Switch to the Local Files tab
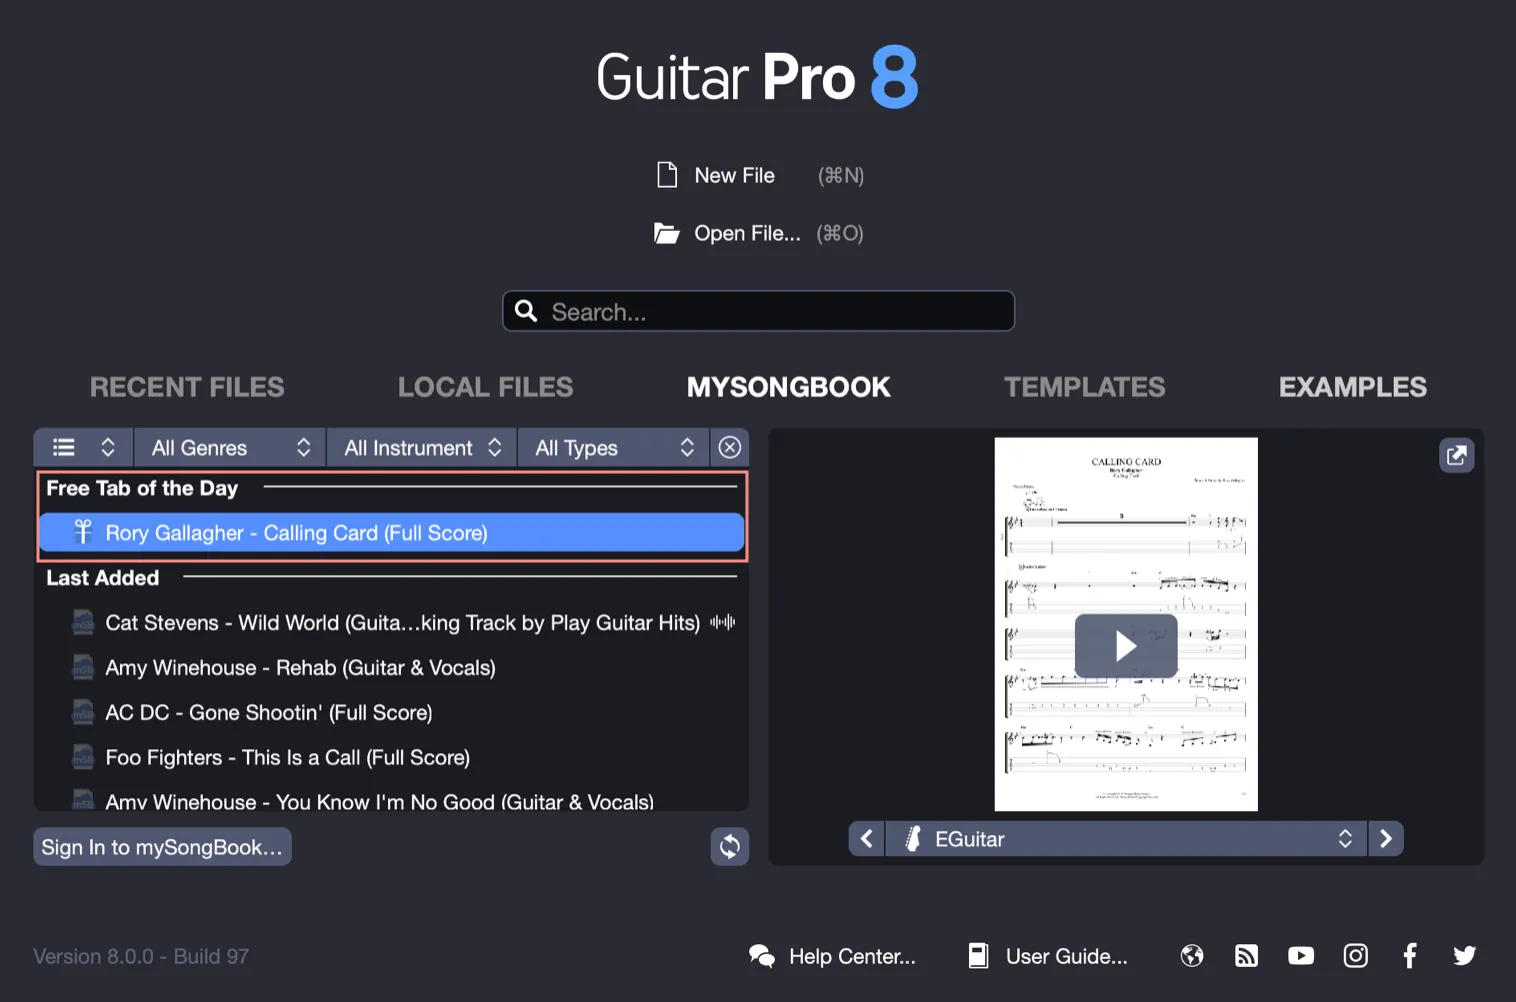1516x1002 pixels. pos(486,387)
